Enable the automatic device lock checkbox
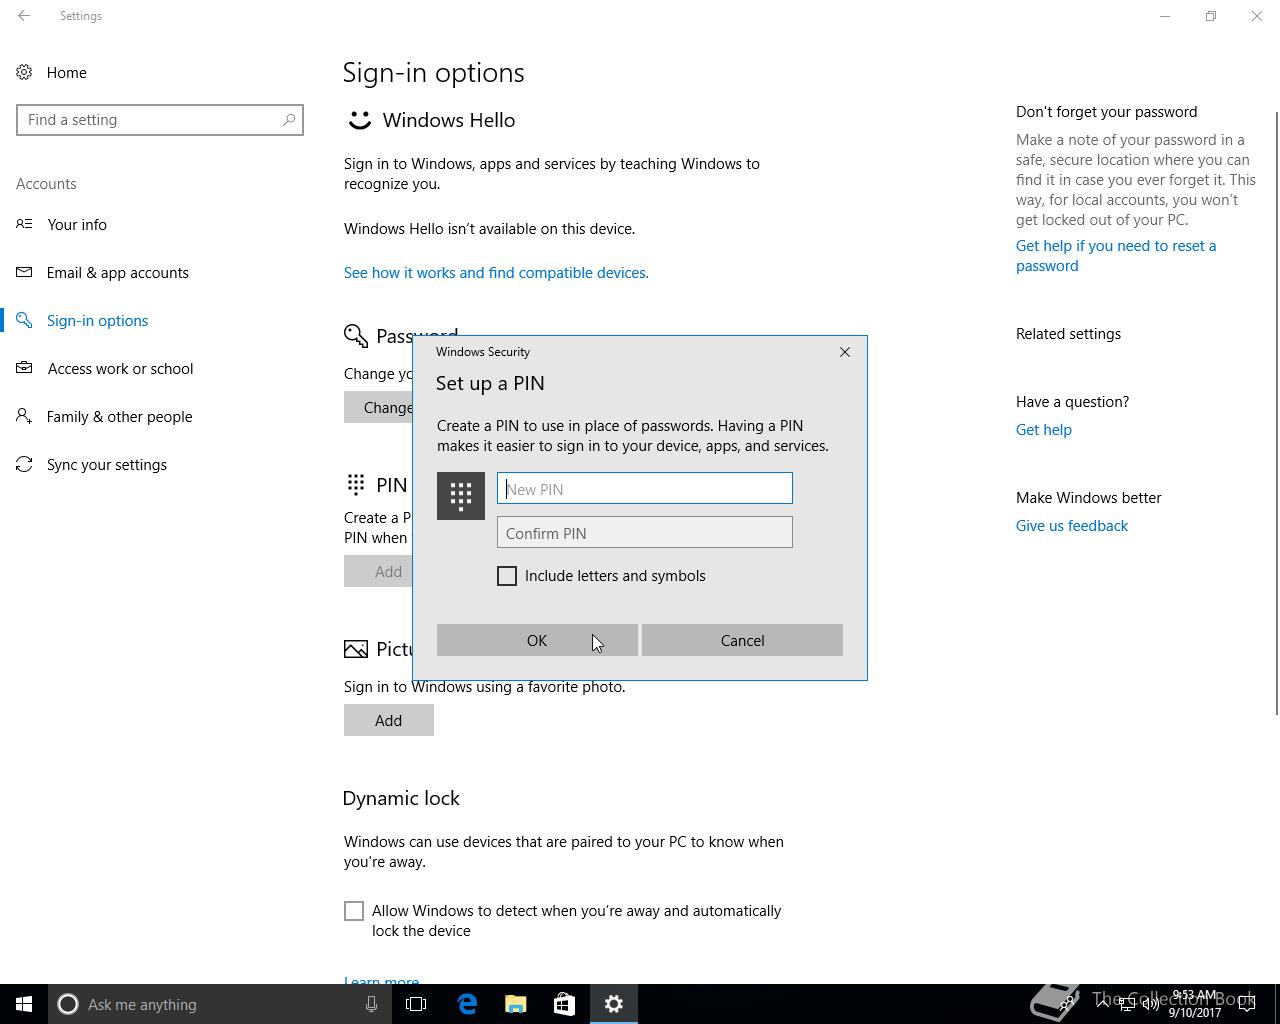The image size is (1280, 1024). pyautogui.click(x=354, y=911)
